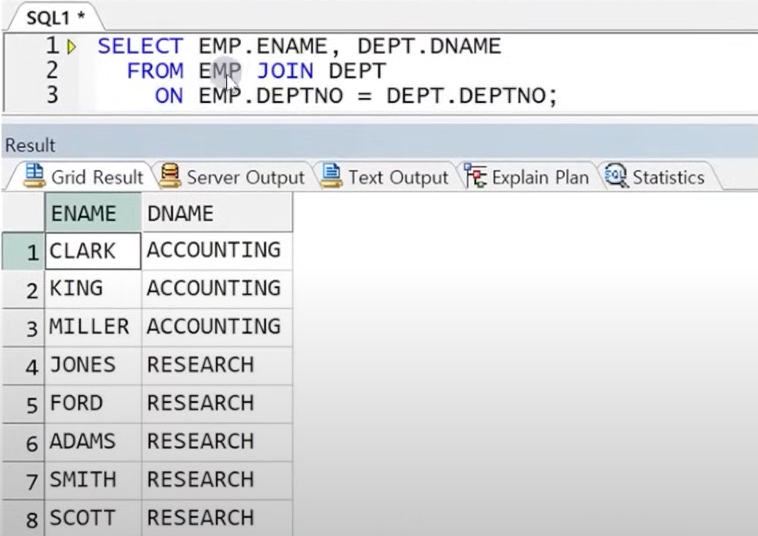Select the RESEARCH cell in FORD's row
The height and width of the screenshot is (536, 758).
pyautogui.click(x=217, y=404)
